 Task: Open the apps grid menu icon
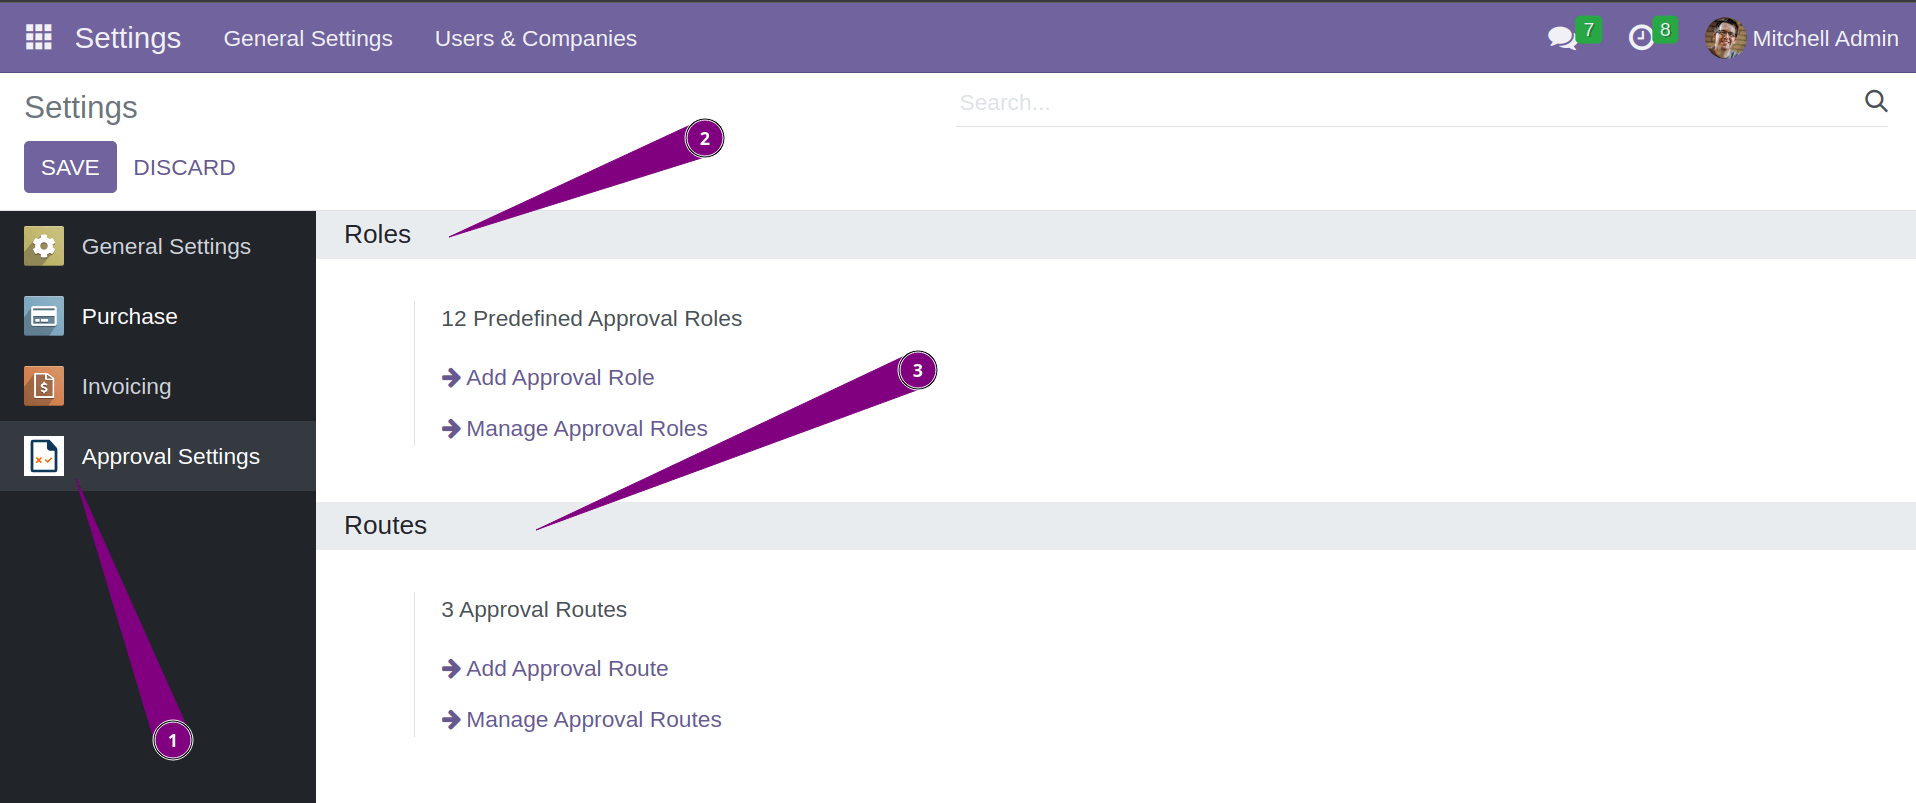37,37
